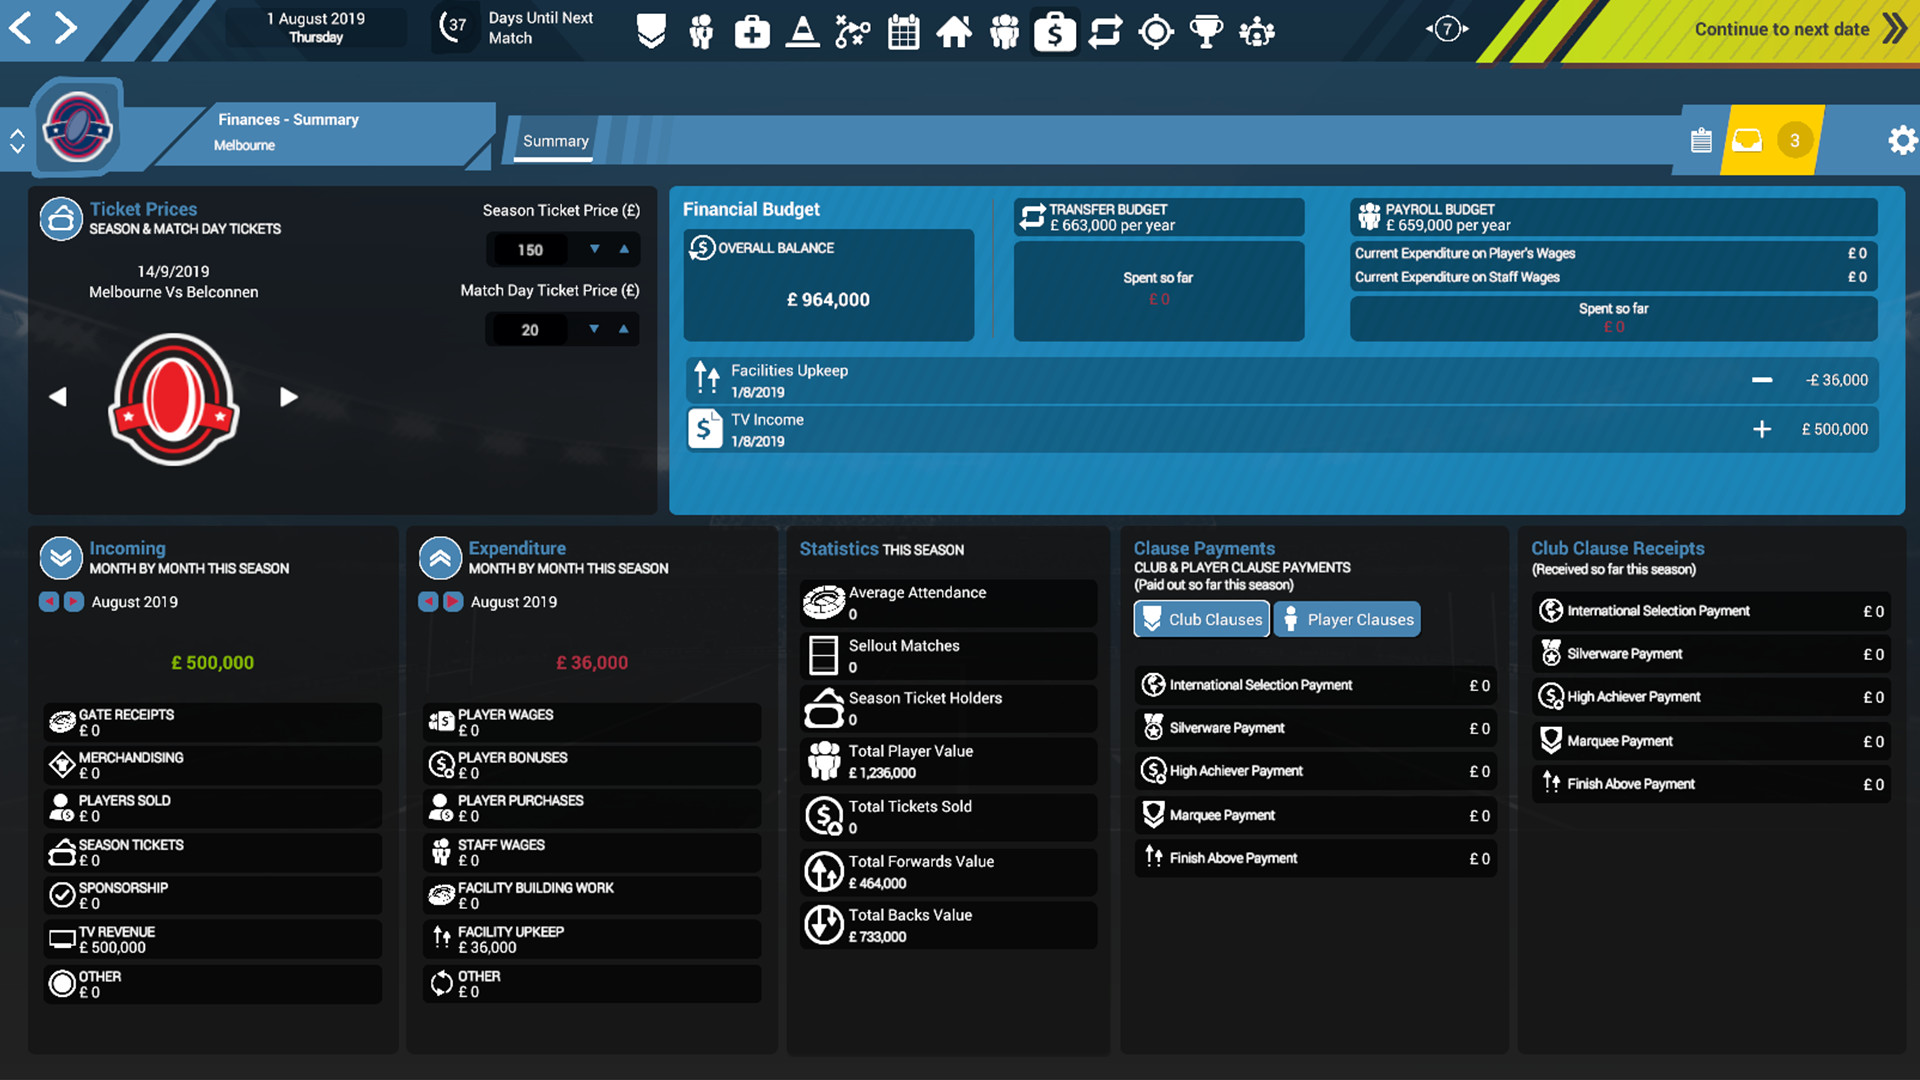The height and width of the screenshot is (1080, 1920).
Task: Open the Season Ticket Price dropdown arrow
Action: click(594, 249)
